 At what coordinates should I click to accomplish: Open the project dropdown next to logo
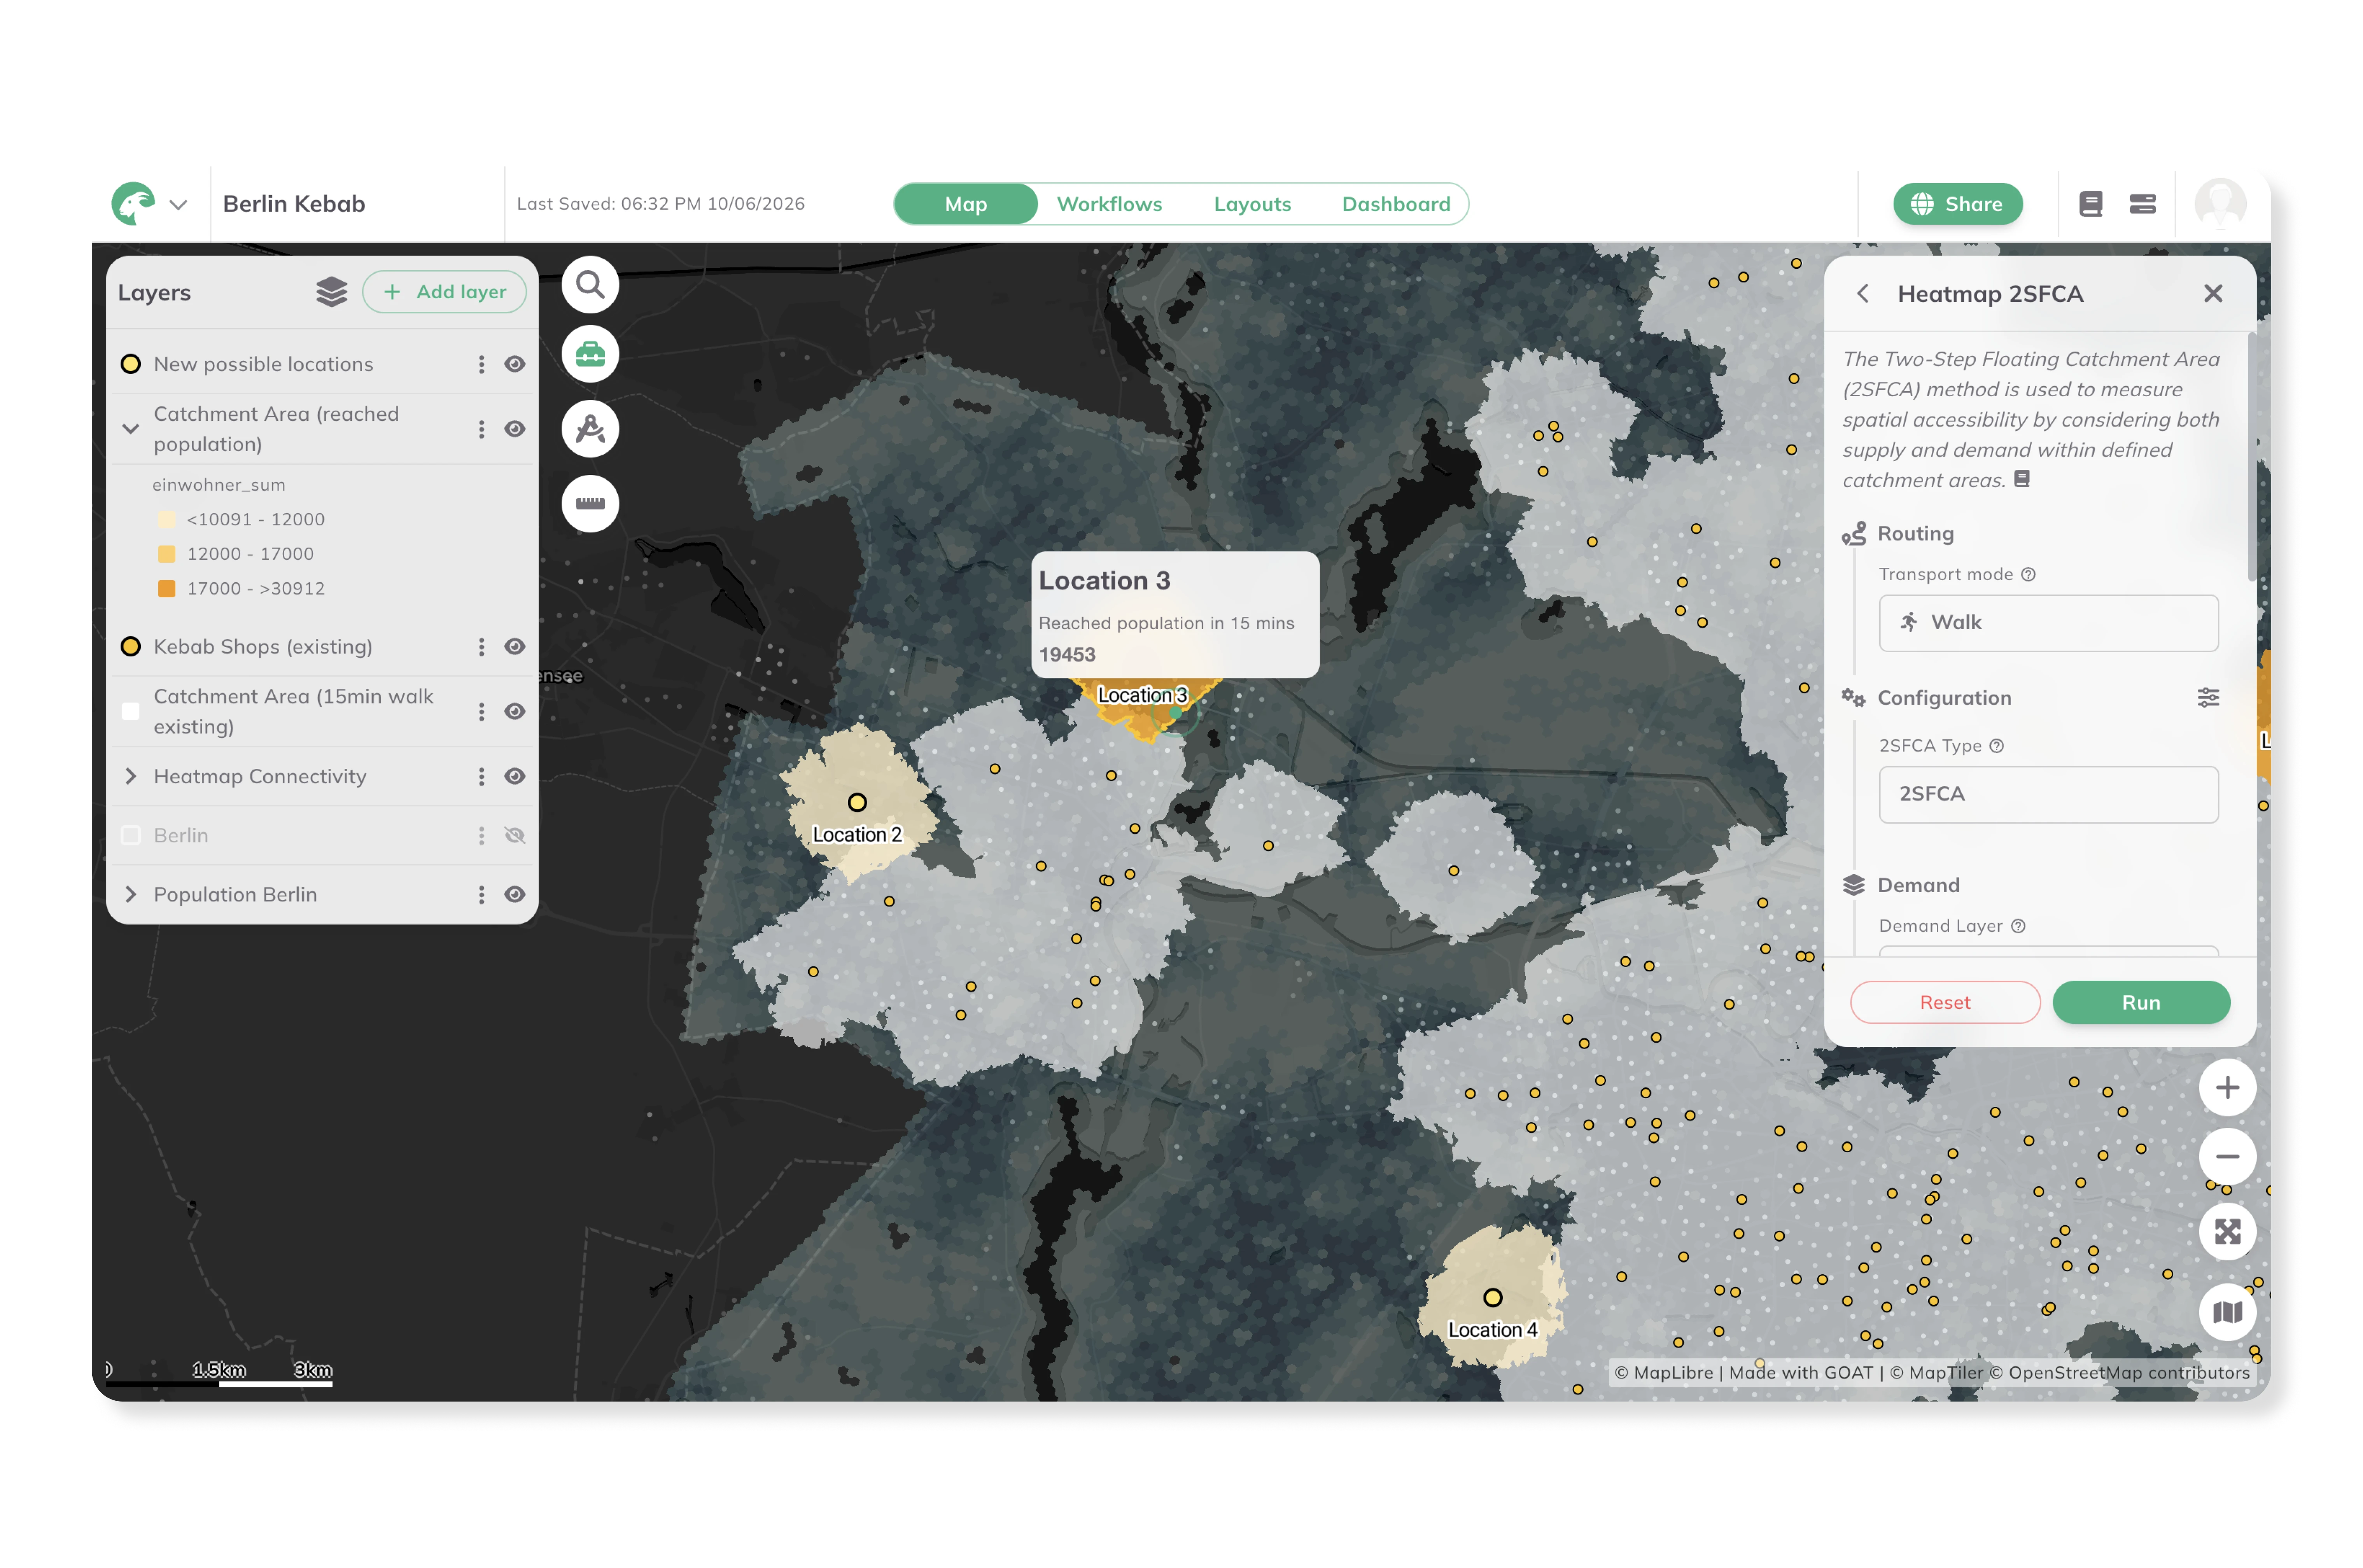(178, 205)
